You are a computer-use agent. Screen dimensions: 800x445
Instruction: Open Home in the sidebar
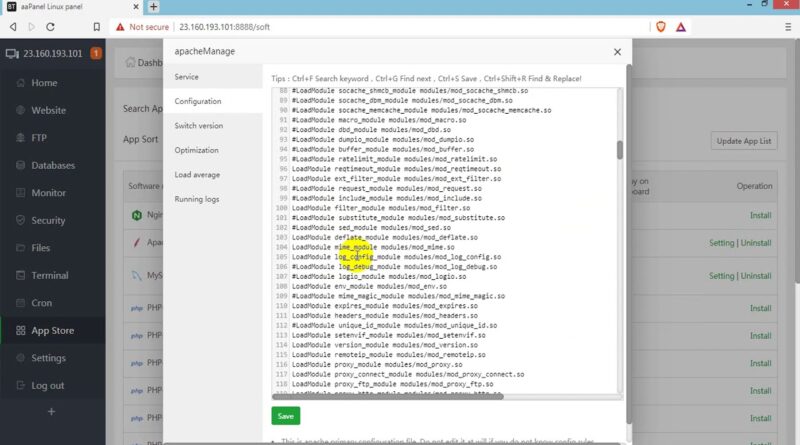44,83
